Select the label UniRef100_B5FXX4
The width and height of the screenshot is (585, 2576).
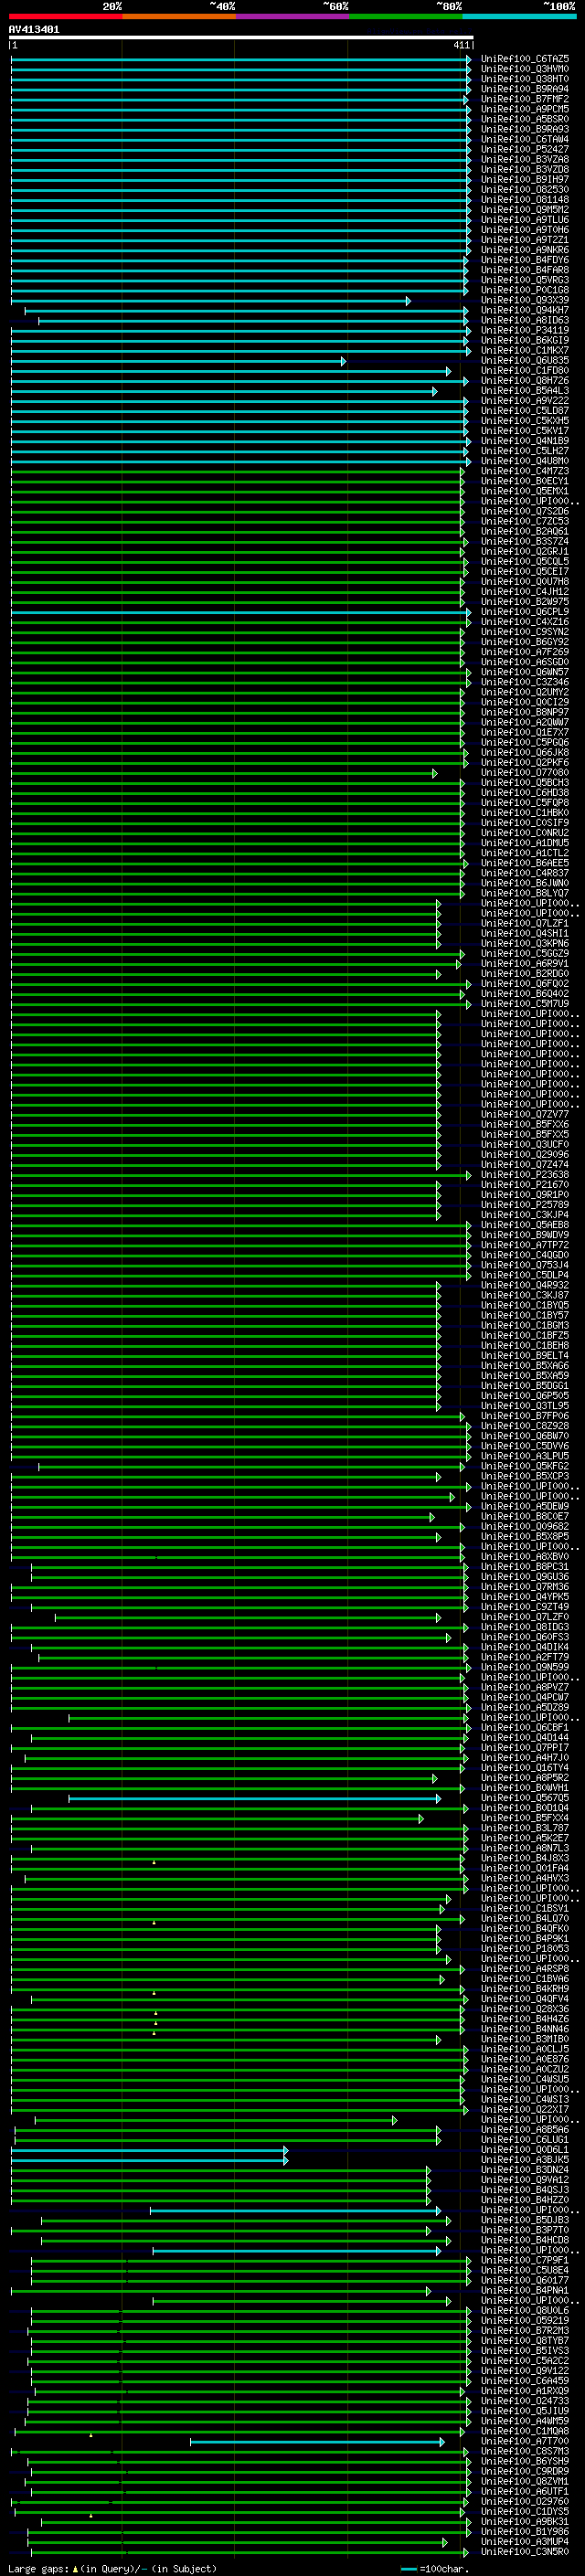pyautogui.click(x=525, y=1817)
